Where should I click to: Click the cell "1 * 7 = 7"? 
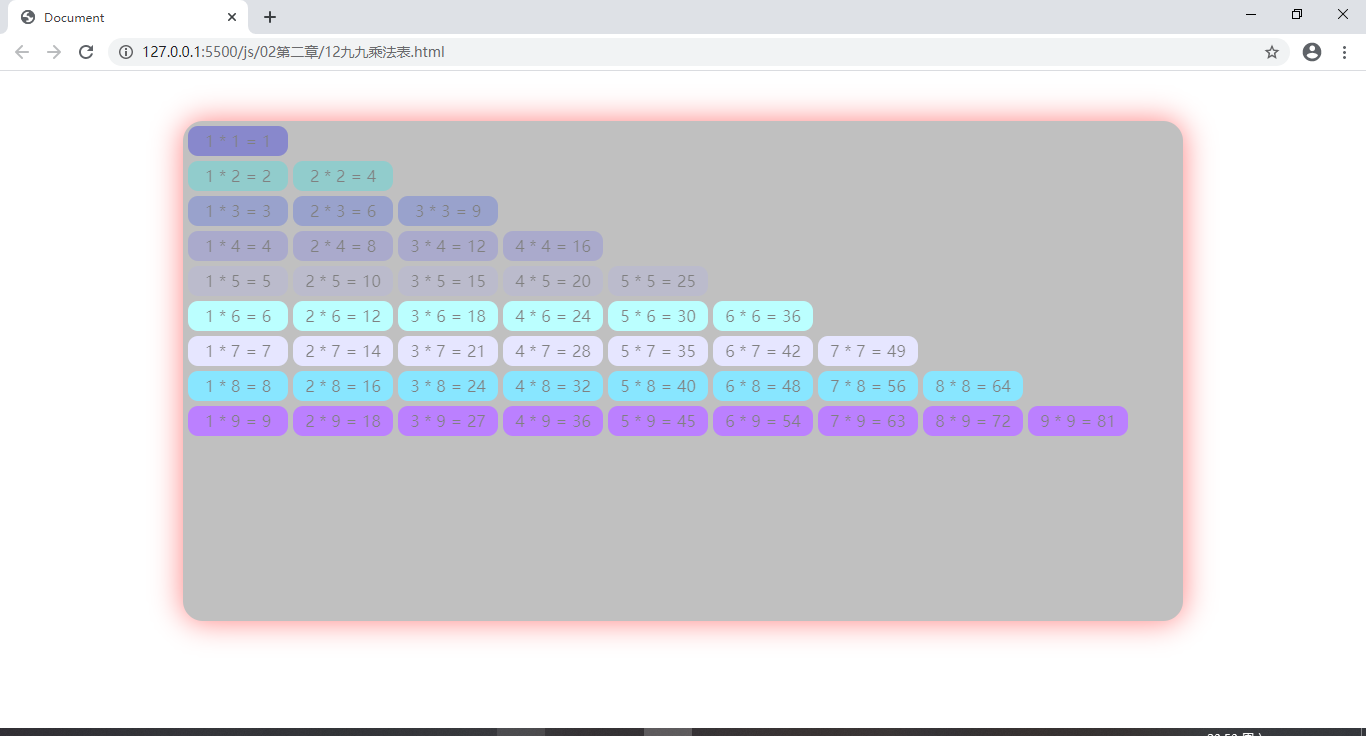tap(238, 351)
